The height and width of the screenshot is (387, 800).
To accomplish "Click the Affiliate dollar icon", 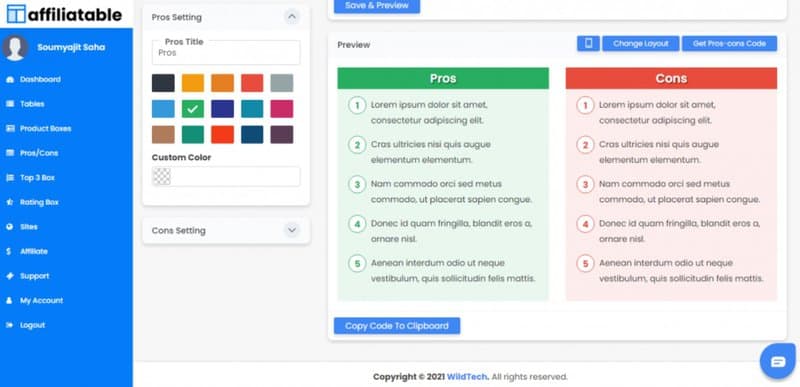I will (x=9, y=251).
